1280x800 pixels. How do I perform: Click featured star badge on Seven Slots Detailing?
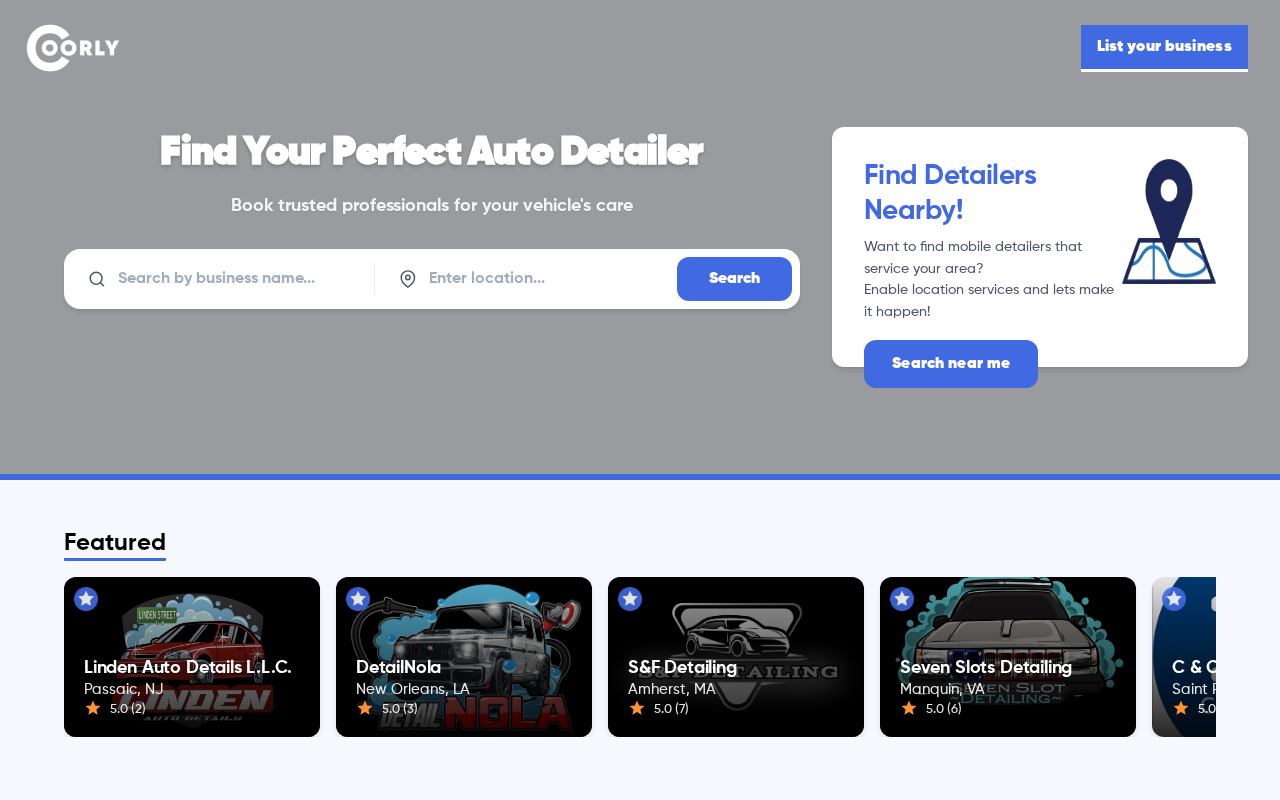pyautogui.click(x=902, y=599)
